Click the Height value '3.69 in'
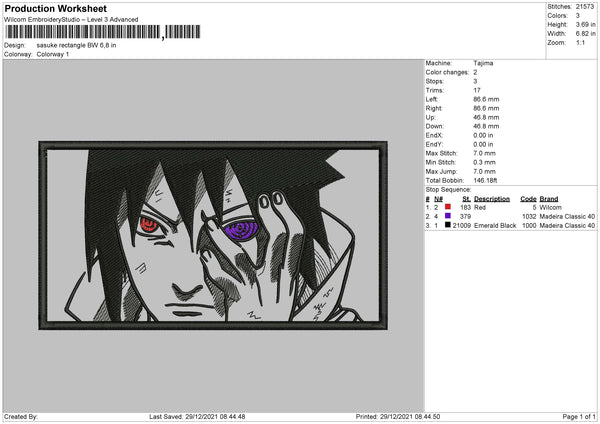This screenshot has height=424, width=600. (x=585, y=24)
